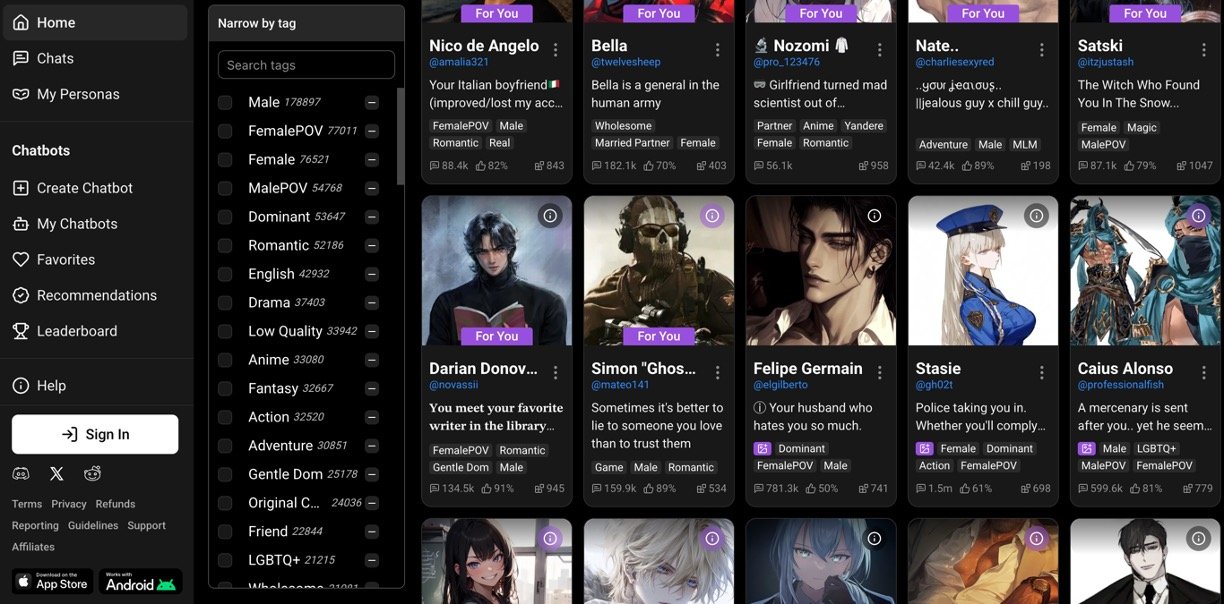Click the Search tags input field
Viewport: 1224px width, 604px height.
tap(306, 65)
